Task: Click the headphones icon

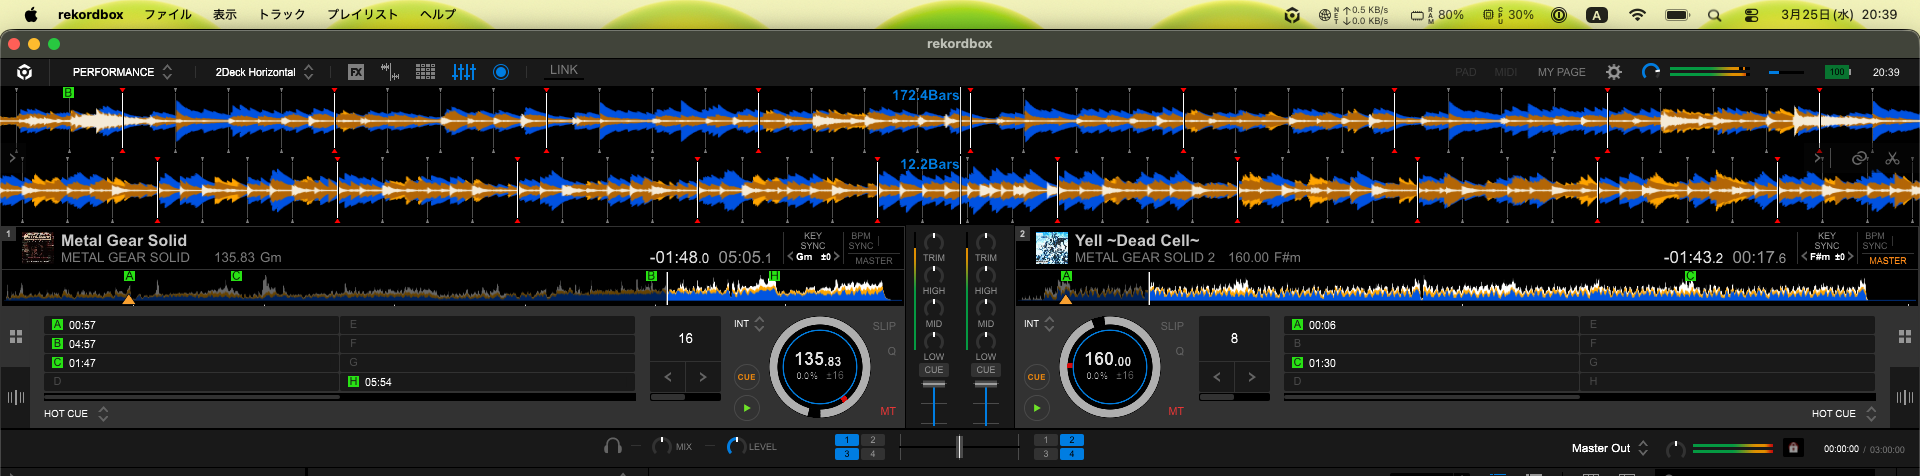Action: (613, 446)
